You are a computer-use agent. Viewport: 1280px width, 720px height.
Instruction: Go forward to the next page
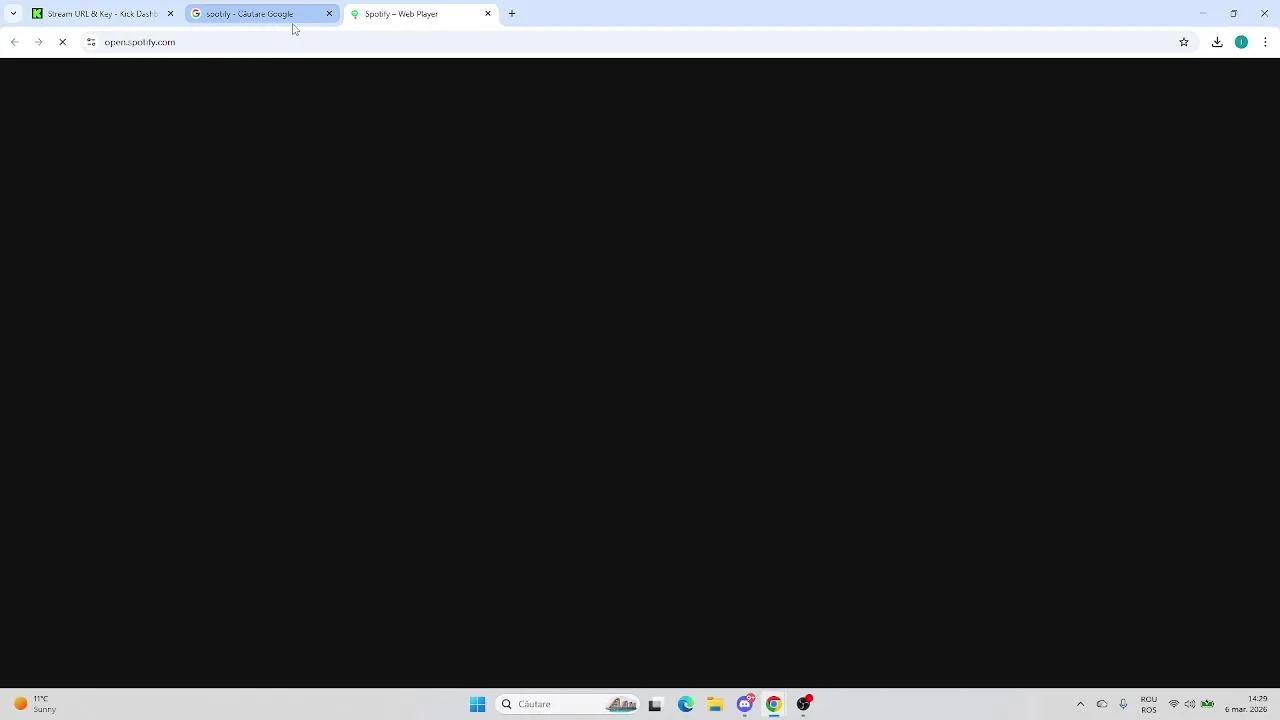click(x=38, y=42)
